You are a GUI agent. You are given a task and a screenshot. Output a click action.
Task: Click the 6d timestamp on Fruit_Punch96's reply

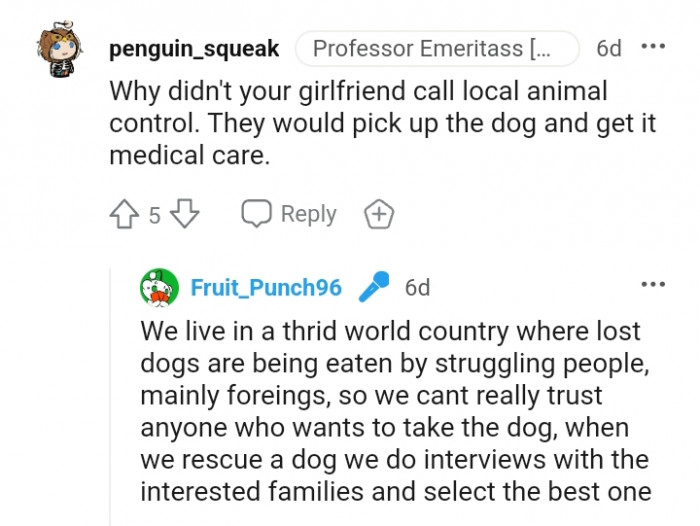click(x=417, y=288)
